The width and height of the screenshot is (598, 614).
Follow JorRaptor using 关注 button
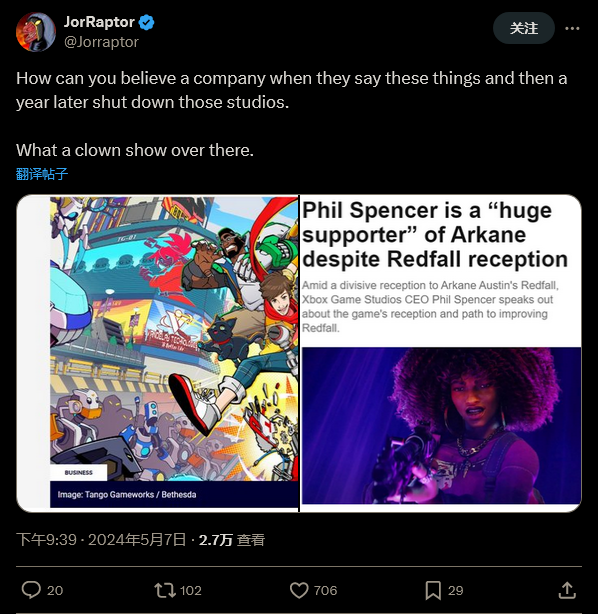coord(524,28)
